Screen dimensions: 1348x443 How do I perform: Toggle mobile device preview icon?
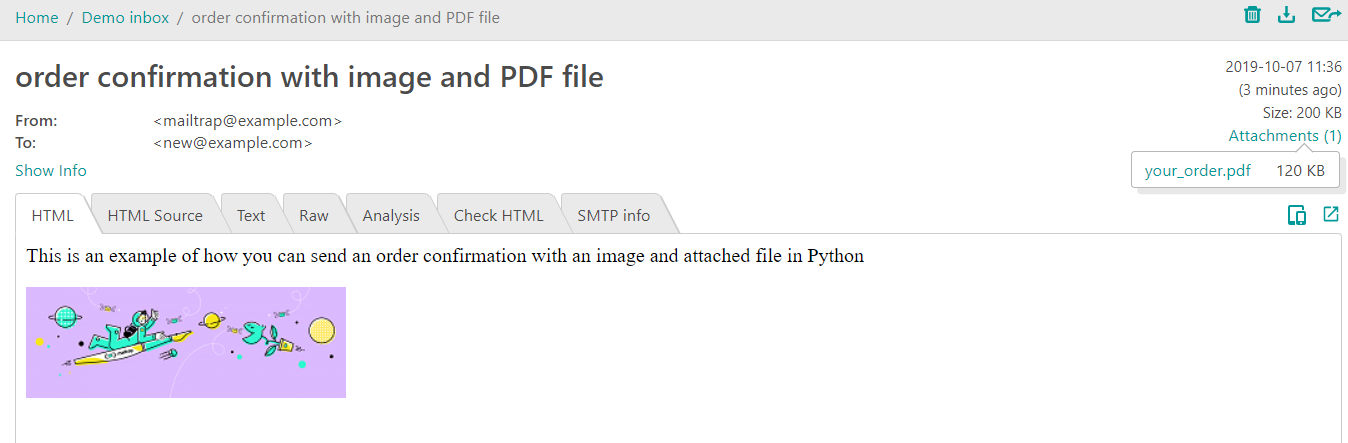1297,215
